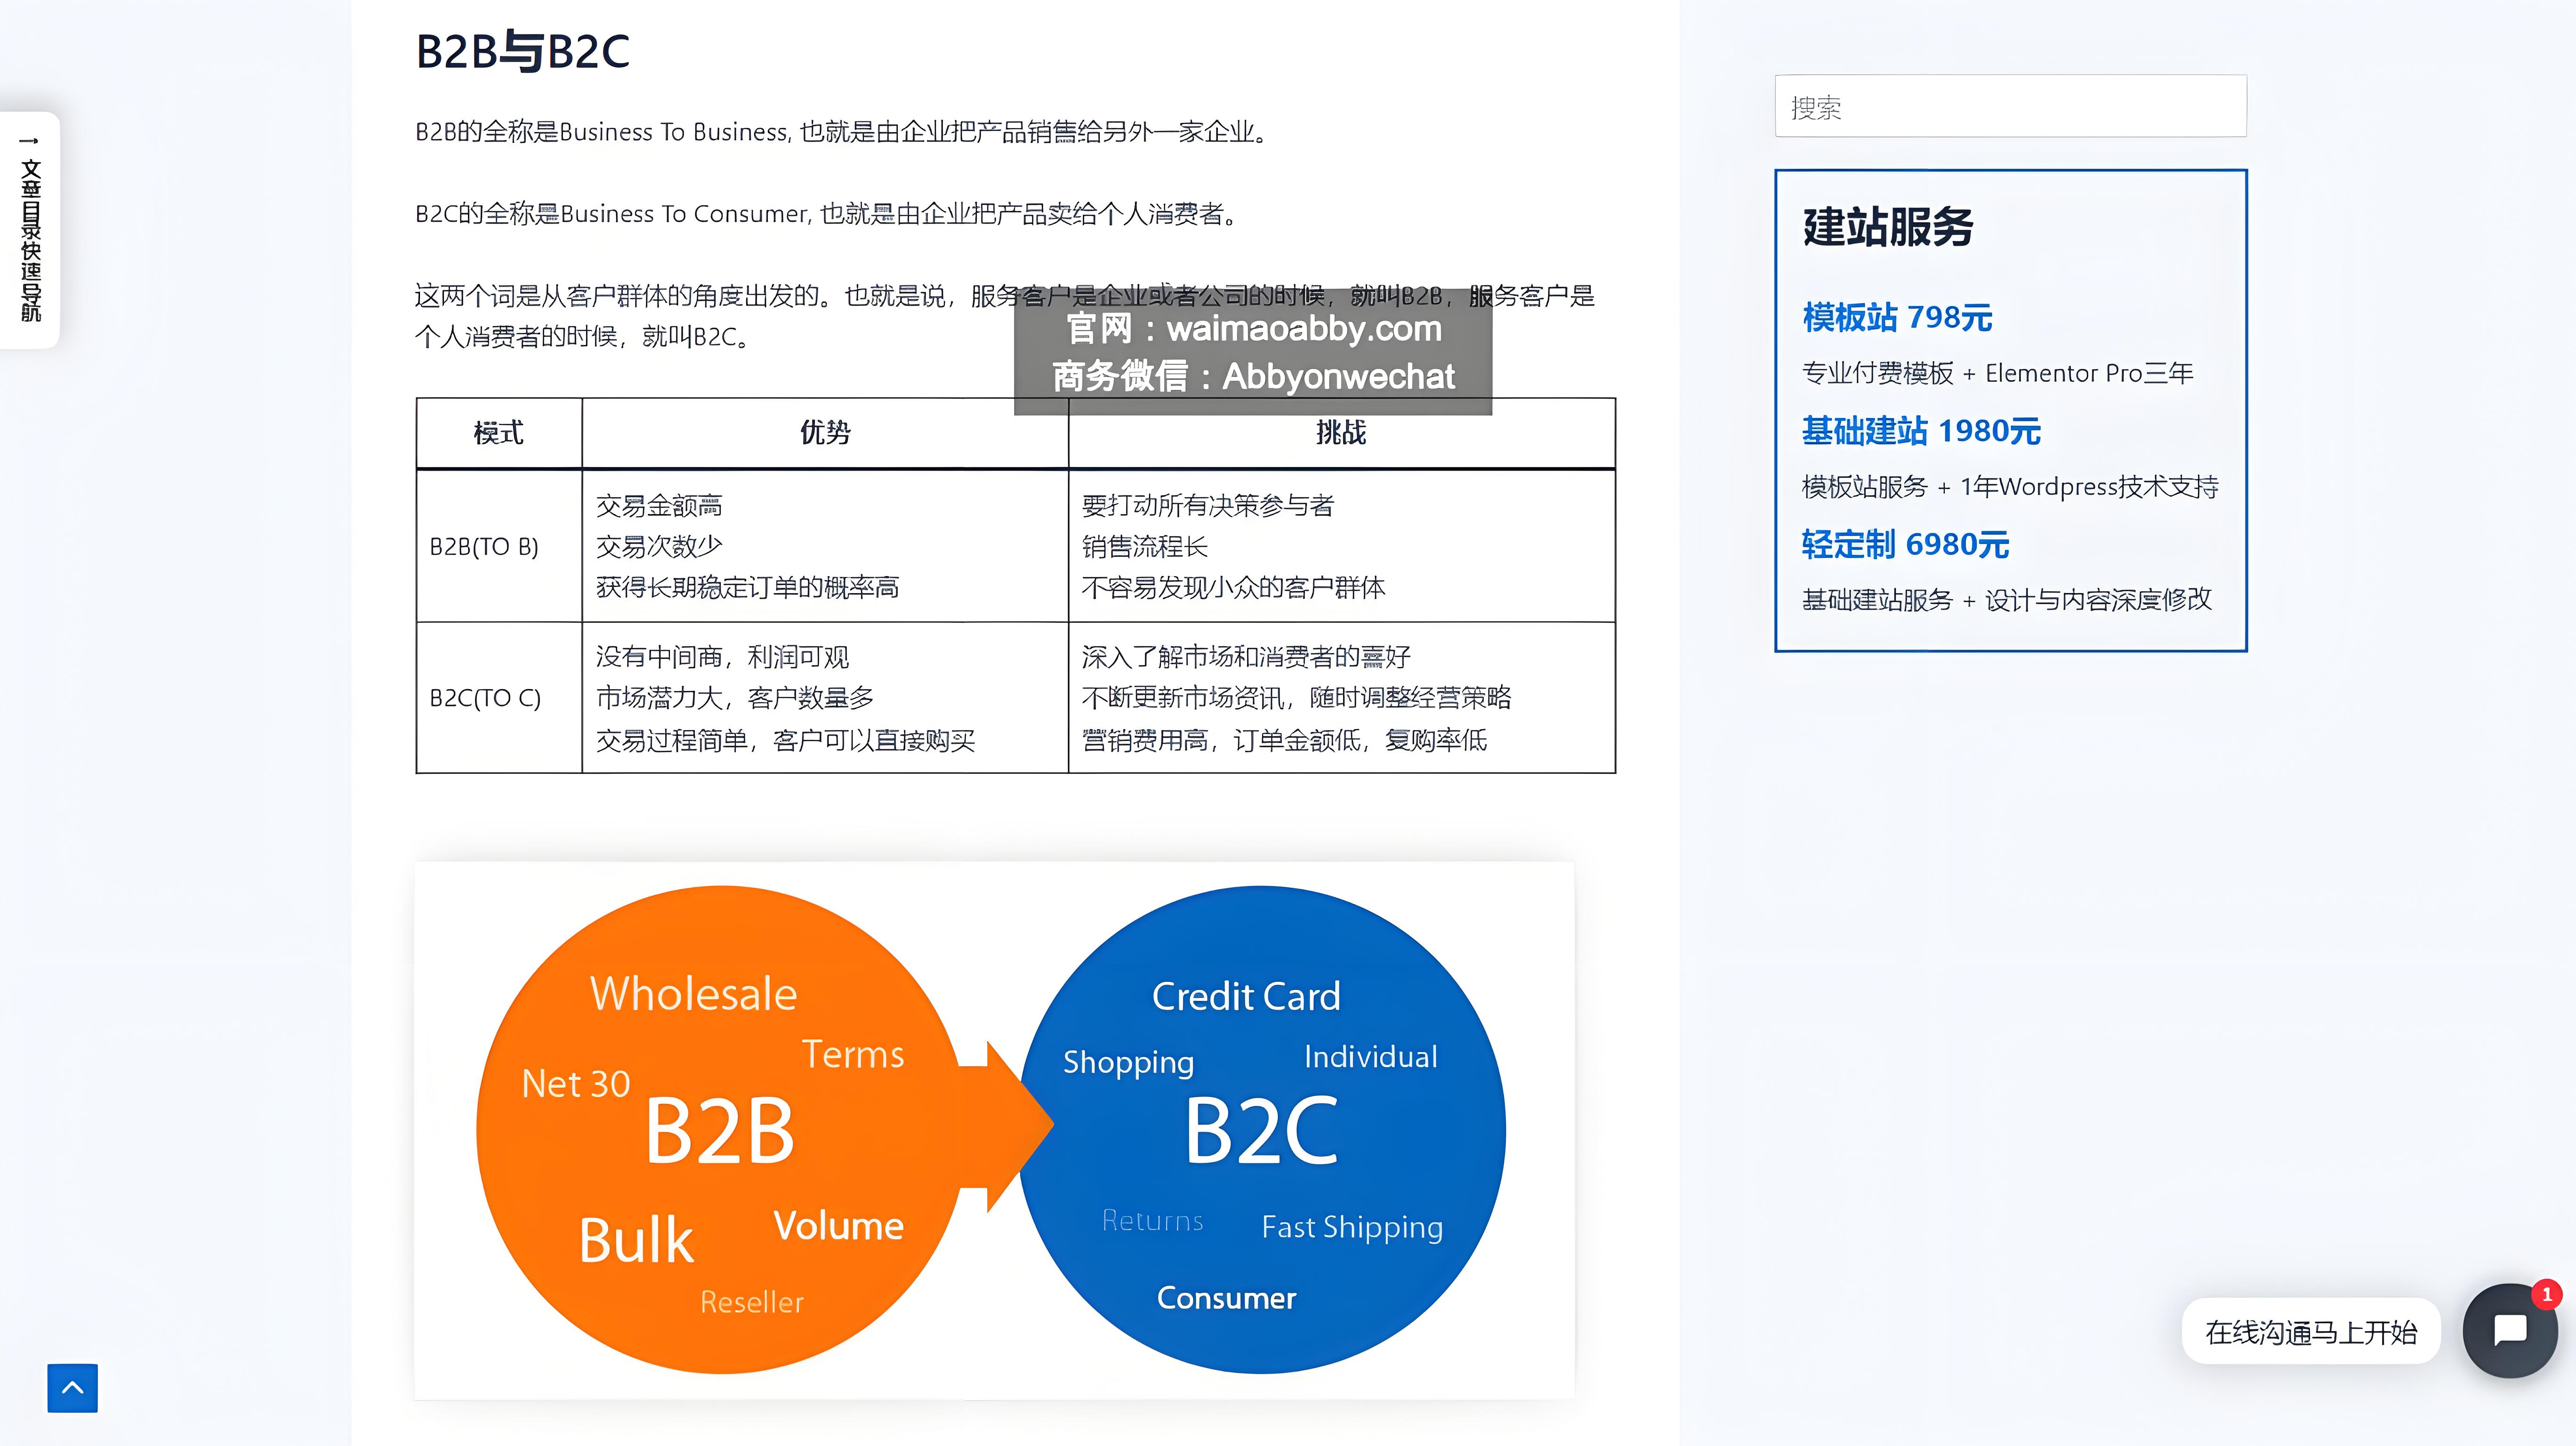Image resolution: width=2576 pixels, height=1446 pixels.
Task: Click the 不容易发现小众的客户群体 line
Action: point(1233,587)
